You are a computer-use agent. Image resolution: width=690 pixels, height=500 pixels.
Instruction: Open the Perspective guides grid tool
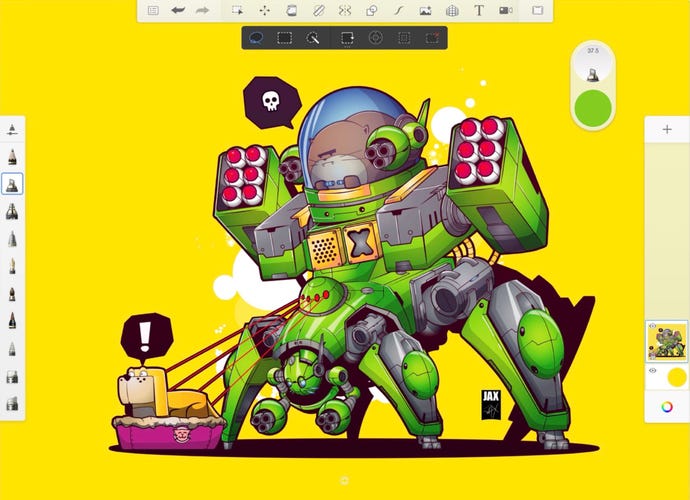[452, 10]
